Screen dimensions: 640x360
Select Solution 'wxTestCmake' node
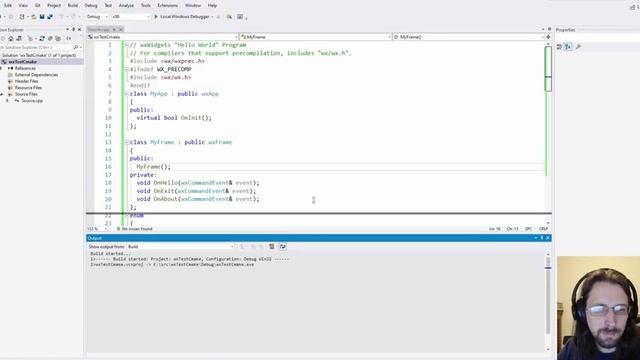39,55
